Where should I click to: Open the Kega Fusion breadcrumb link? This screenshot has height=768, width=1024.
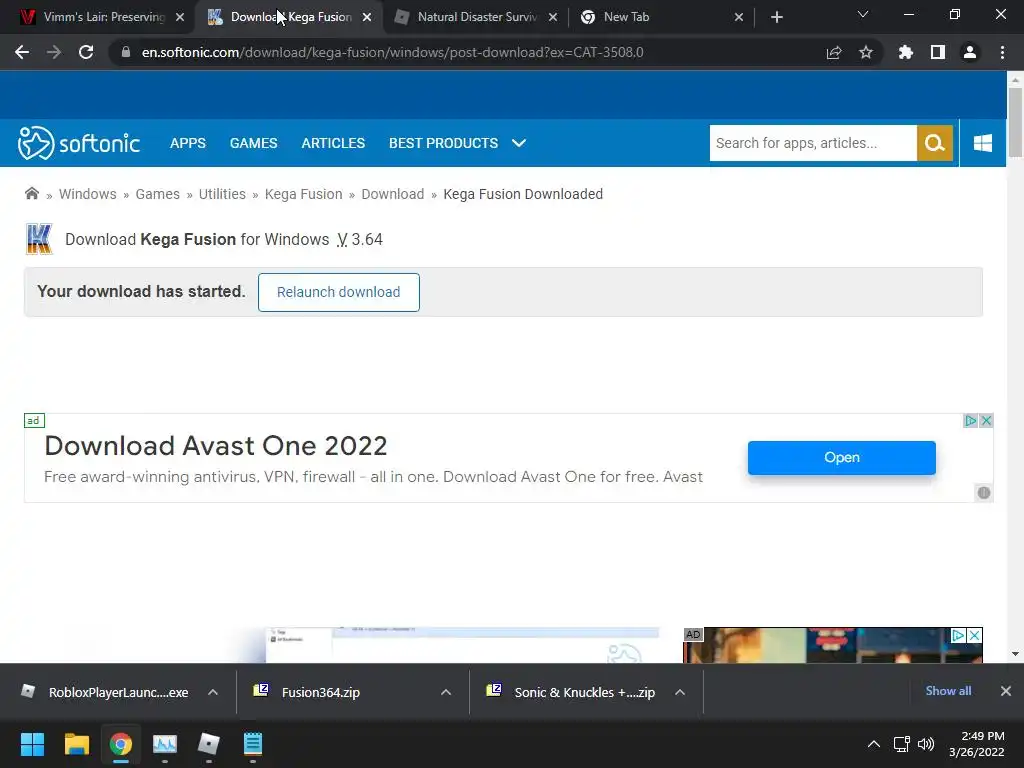(x=303, y=194)
